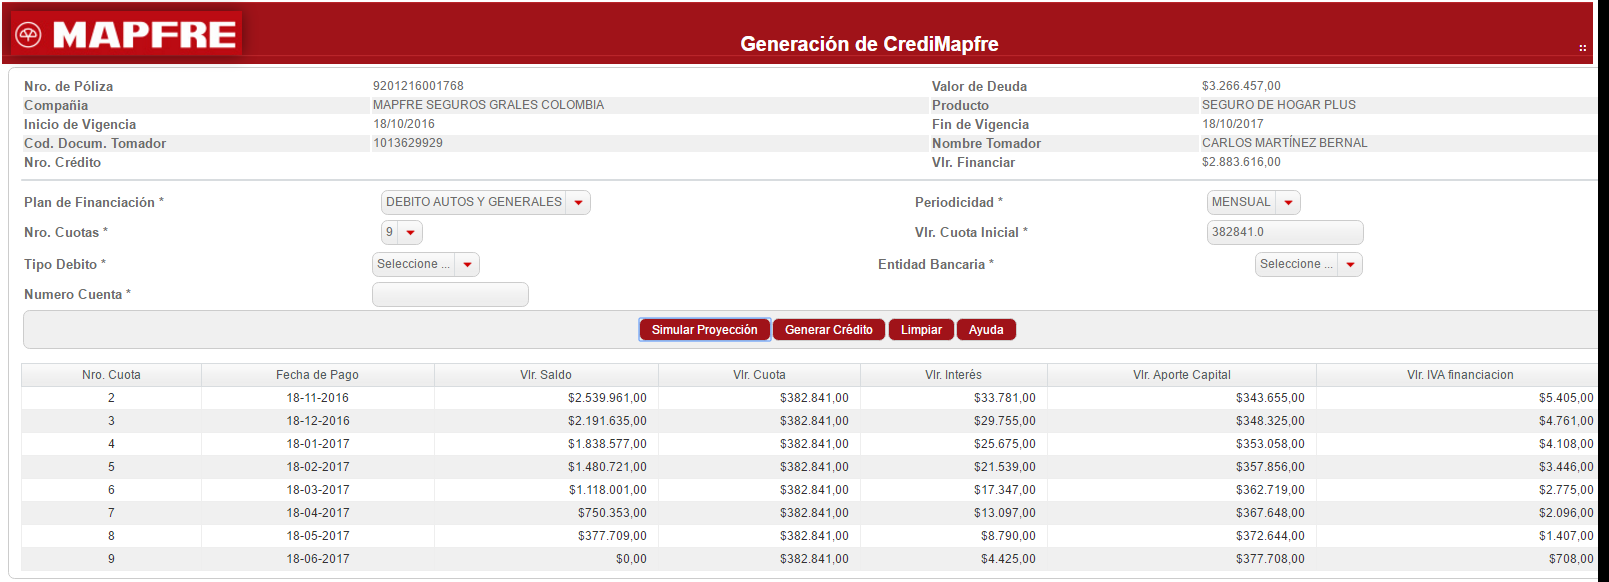The image size is (1609, 582).
Task: Click the interest value $33.781,00
Action: coord(1005,398)
